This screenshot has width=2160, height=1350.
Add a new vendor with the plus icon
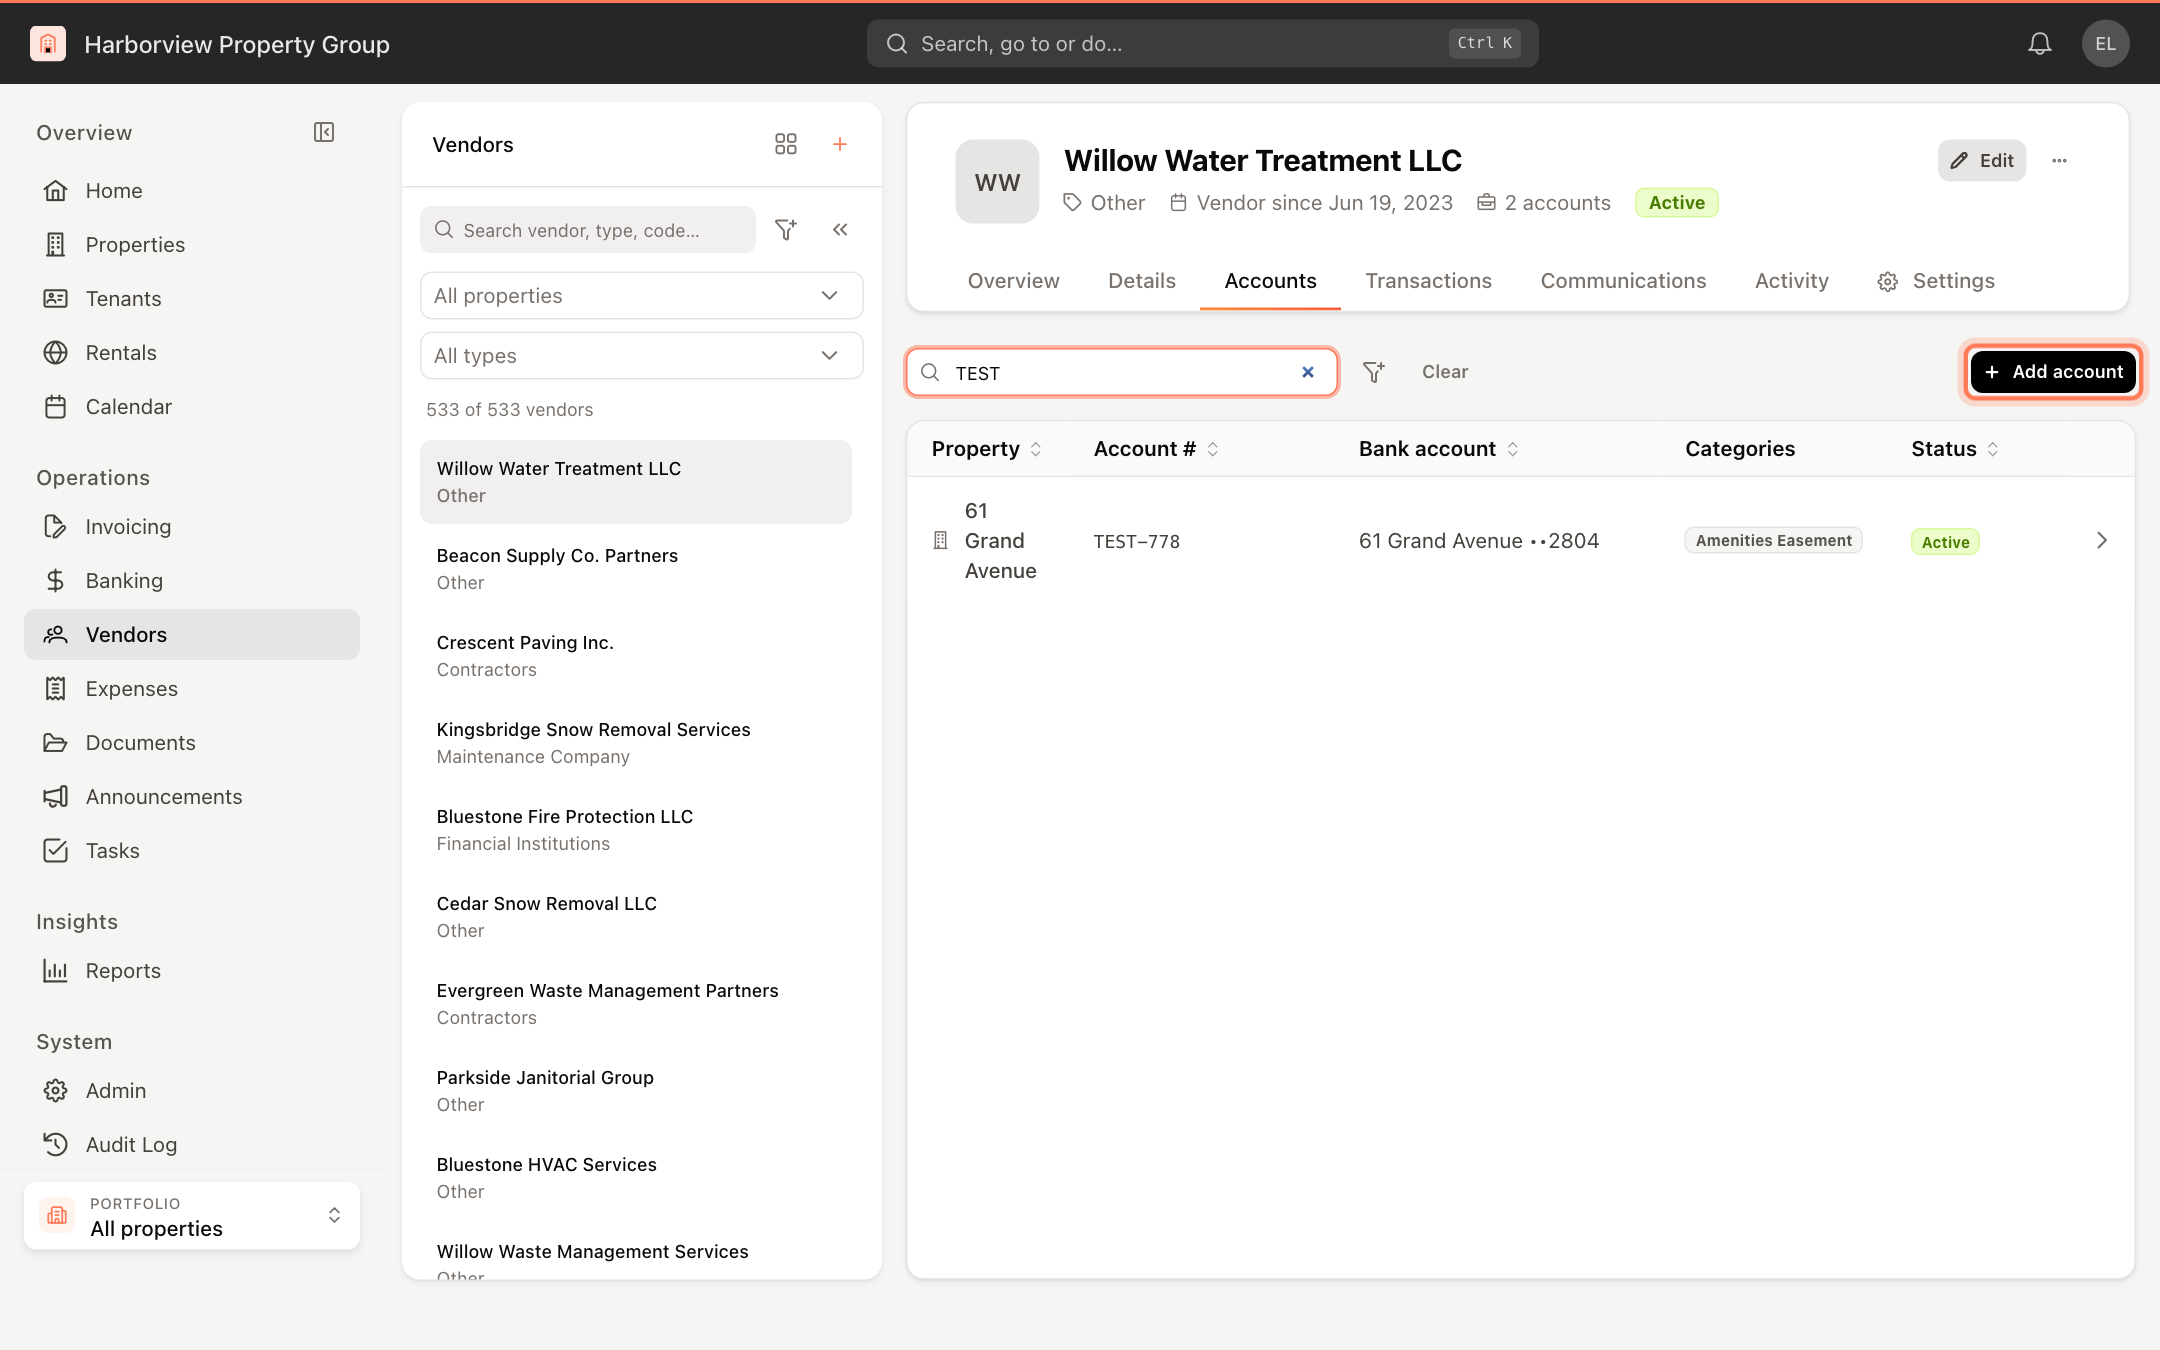tap(840, 145)
